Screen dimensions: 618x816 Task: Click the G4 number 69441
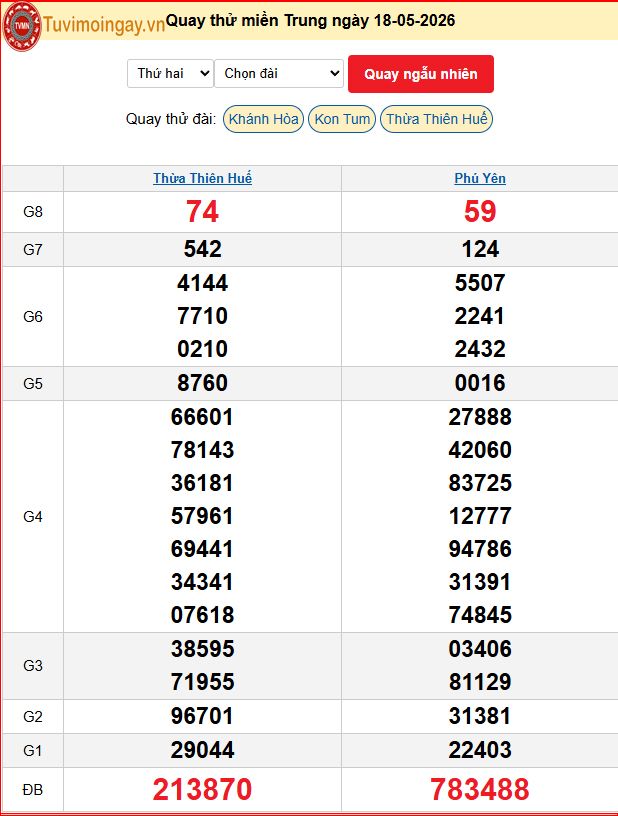point(202,549)
